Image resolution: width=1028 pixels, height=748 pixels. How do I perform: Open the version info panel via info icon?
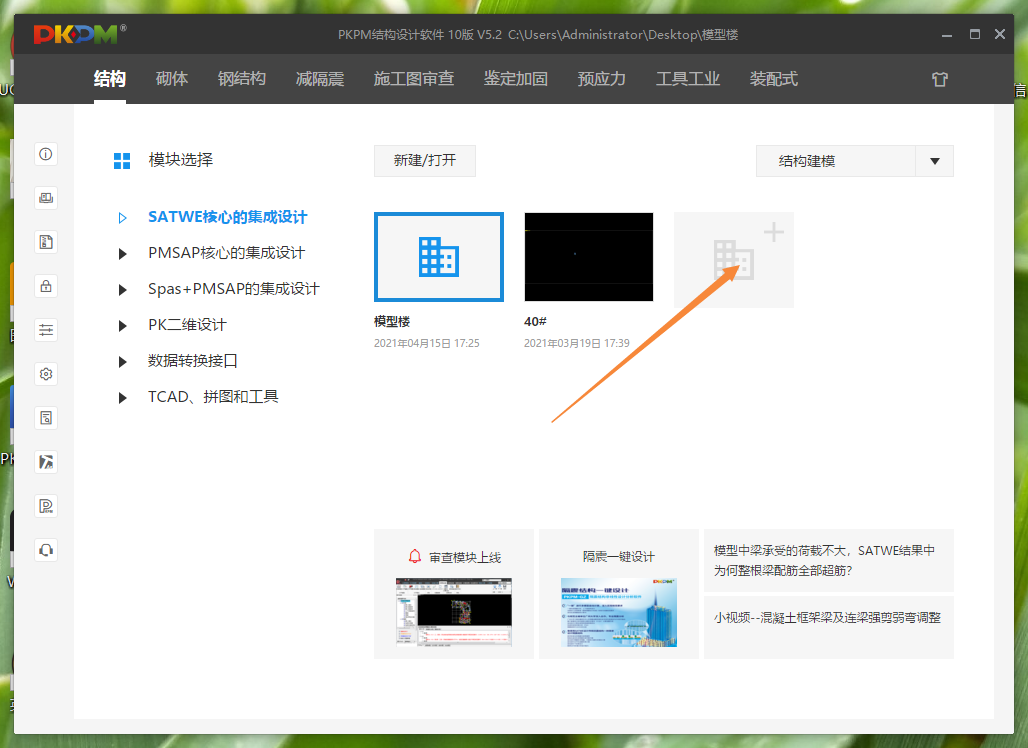point(45,154)
